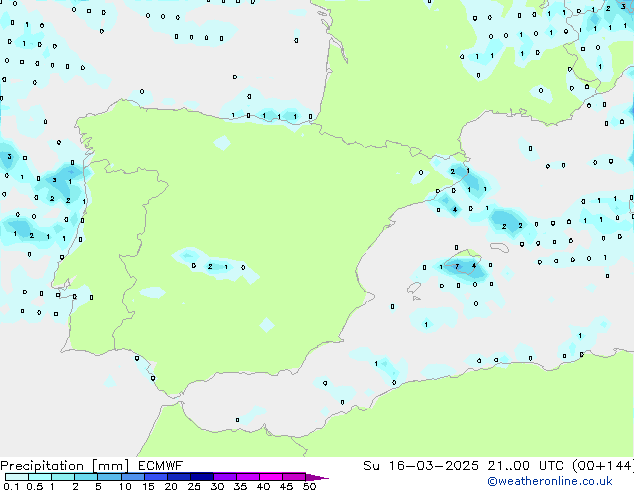This screenshot has height=490, width=634.
Task: Open the weatheronline.co.uk copyright link
Action: tap(550, 481)
